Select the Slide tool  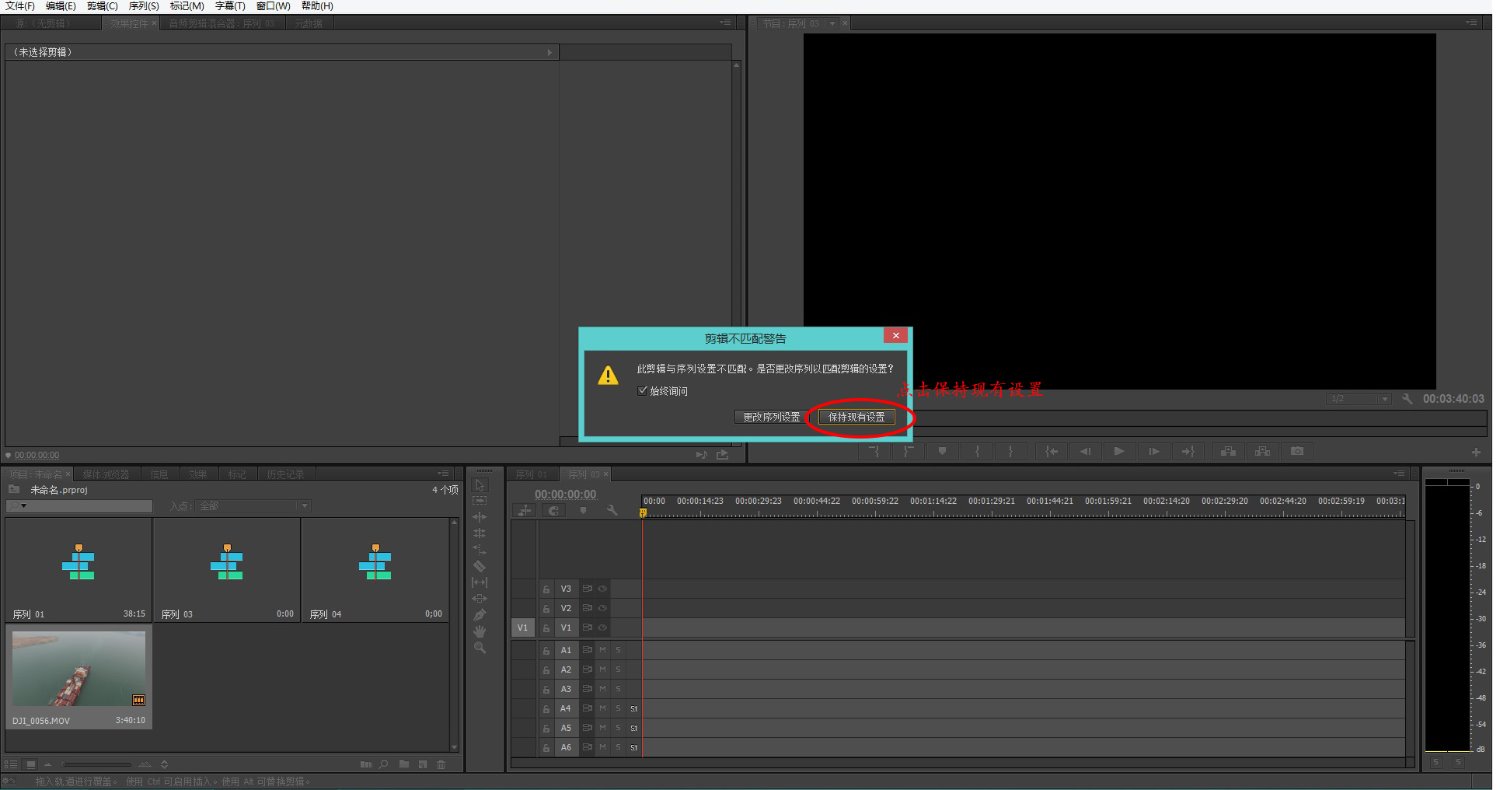pos(480,598)
